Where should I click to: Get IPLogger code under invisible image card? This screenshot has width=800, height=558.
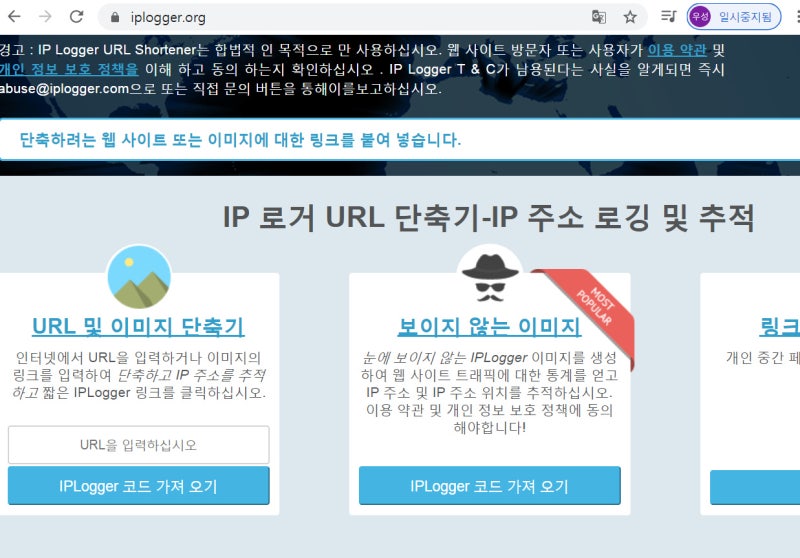[490, 486]
